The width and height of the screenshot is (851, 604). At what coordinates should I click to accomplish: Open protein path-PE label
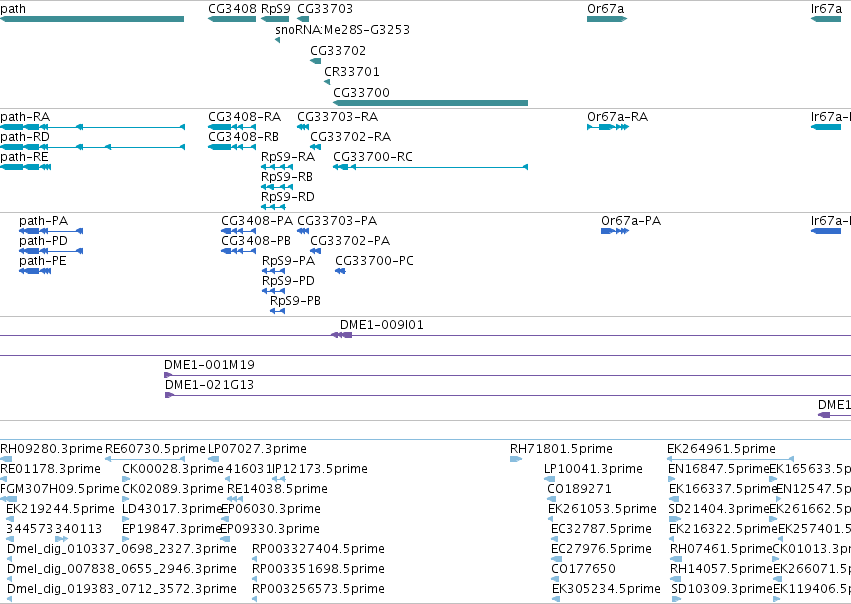[43, 261]
